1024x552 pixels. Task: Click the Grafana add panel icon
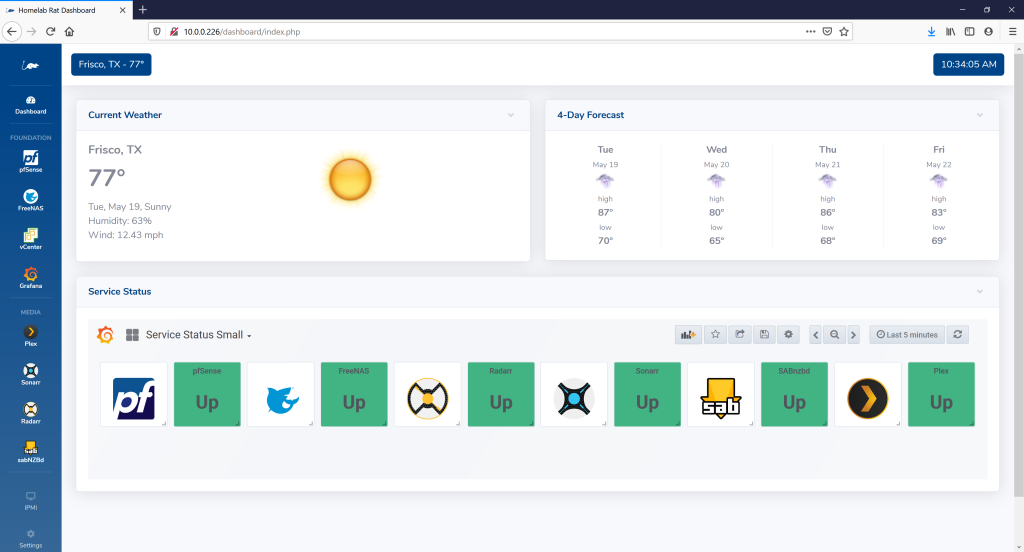688,334
